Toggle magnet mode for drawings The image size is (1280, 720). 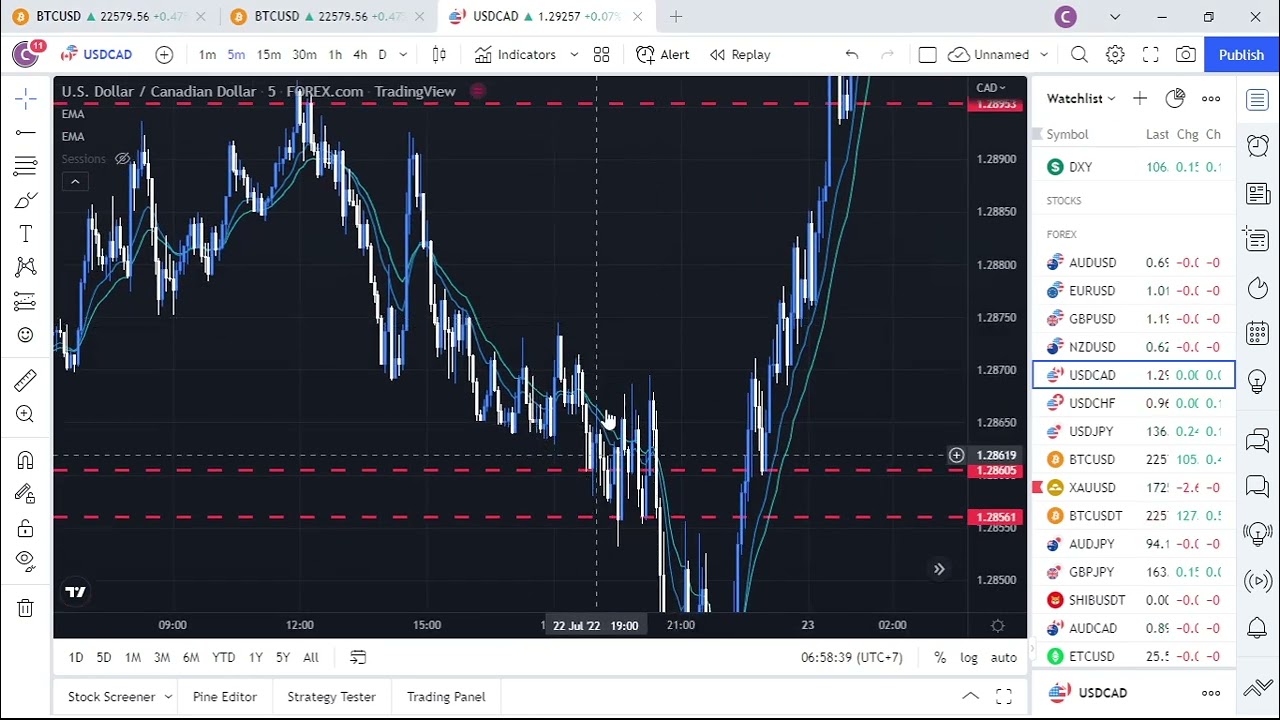[25, 459]
